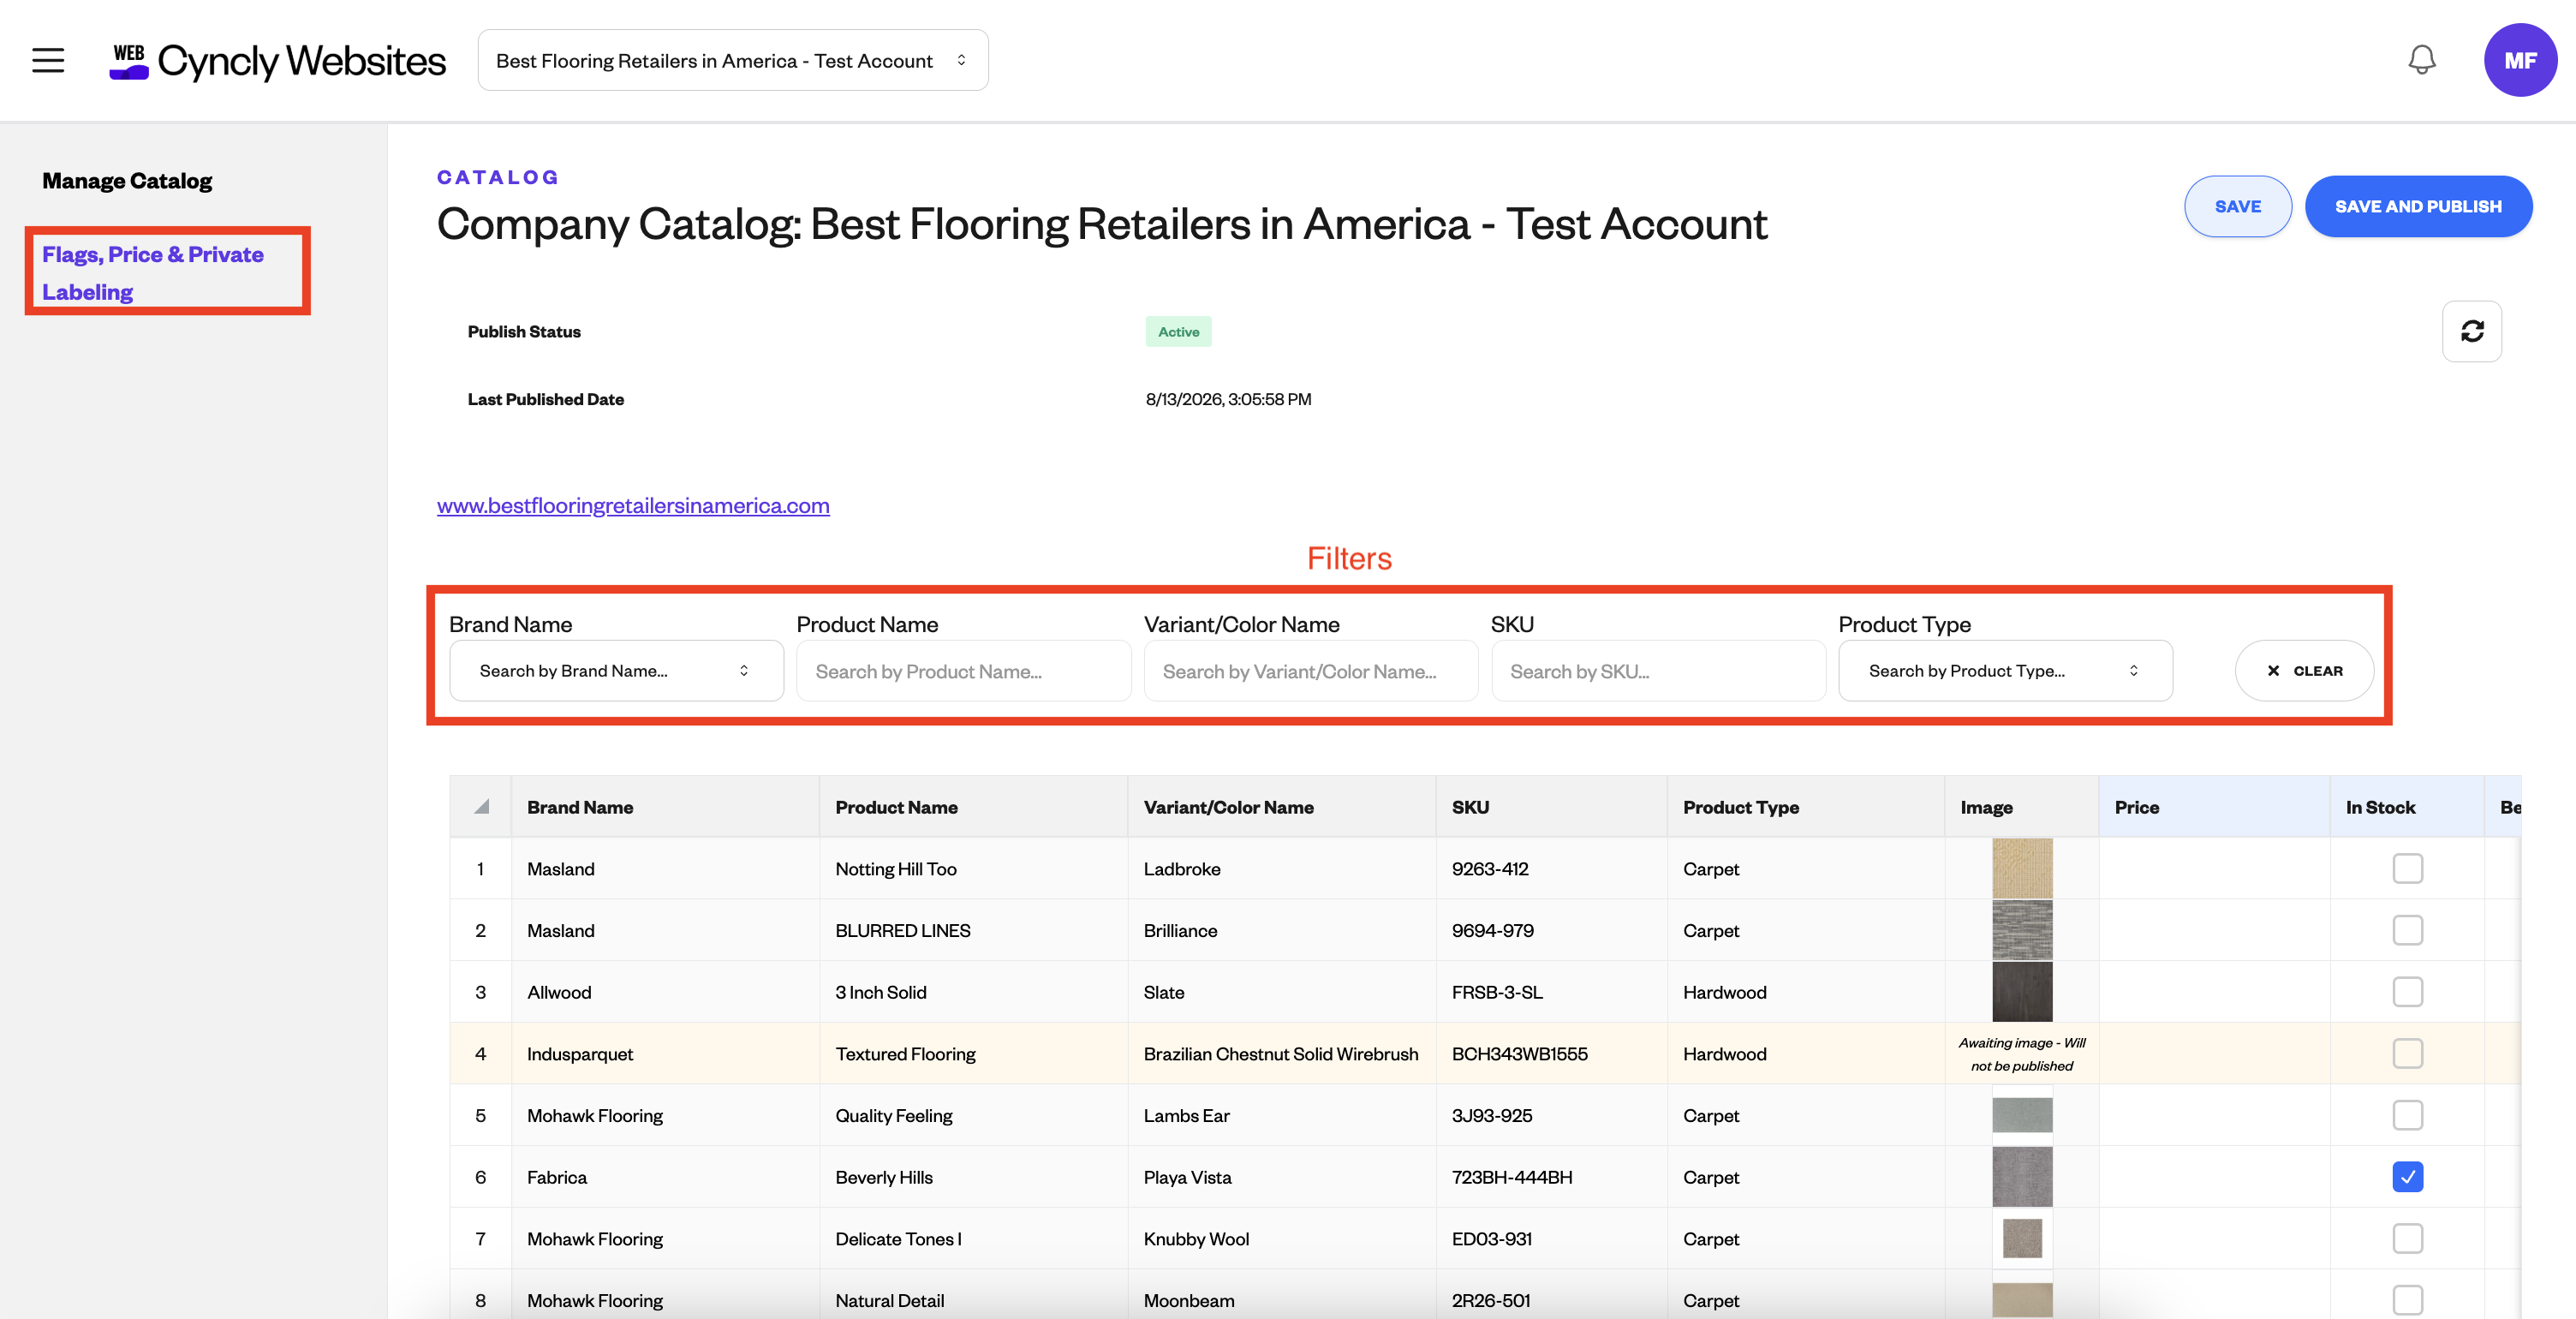
Task: Check In Stock for BLURRED LINES
Action: [x=2407, y=930]
